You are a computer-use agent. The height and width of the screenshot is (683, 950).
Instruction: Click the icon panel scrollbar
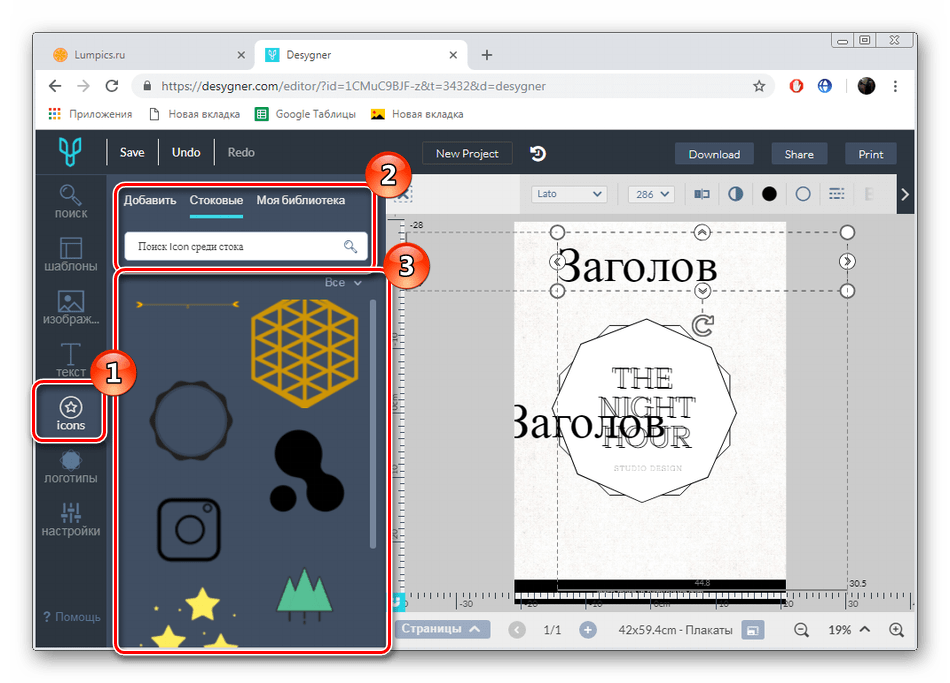(x=373, y=424)
